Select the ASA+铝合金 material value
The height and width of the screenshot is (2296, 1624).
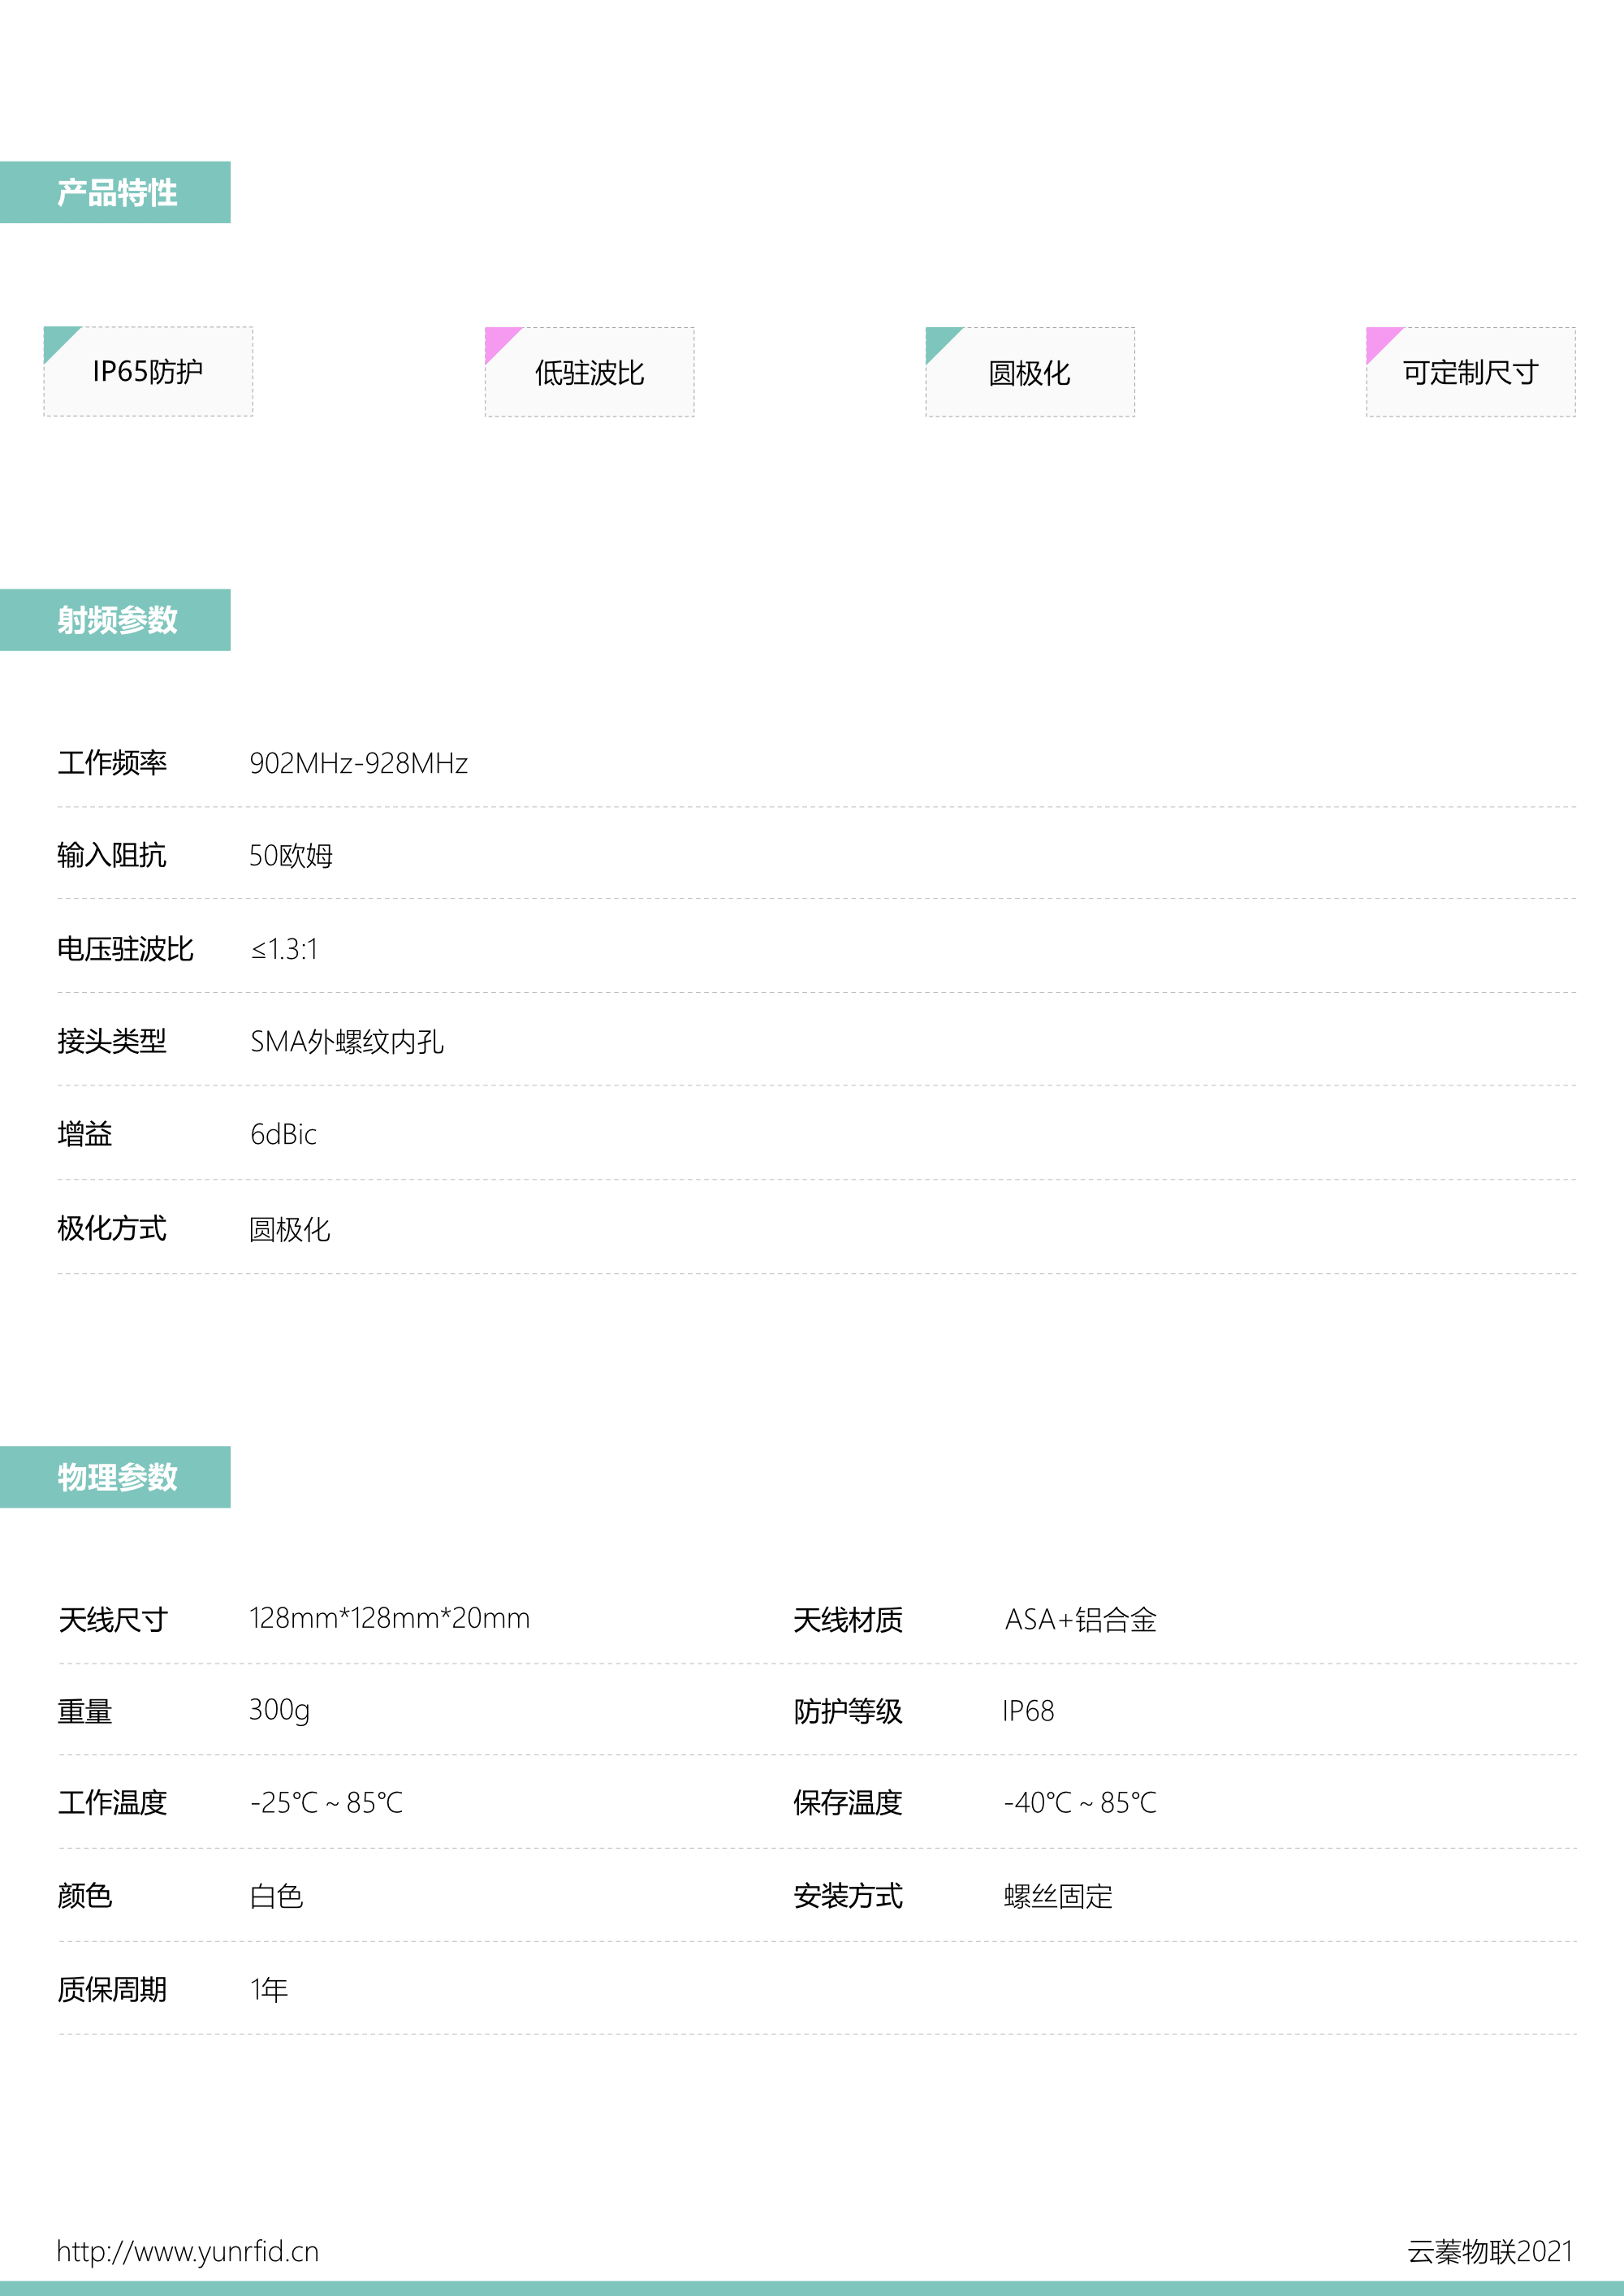[1081, 1620]
